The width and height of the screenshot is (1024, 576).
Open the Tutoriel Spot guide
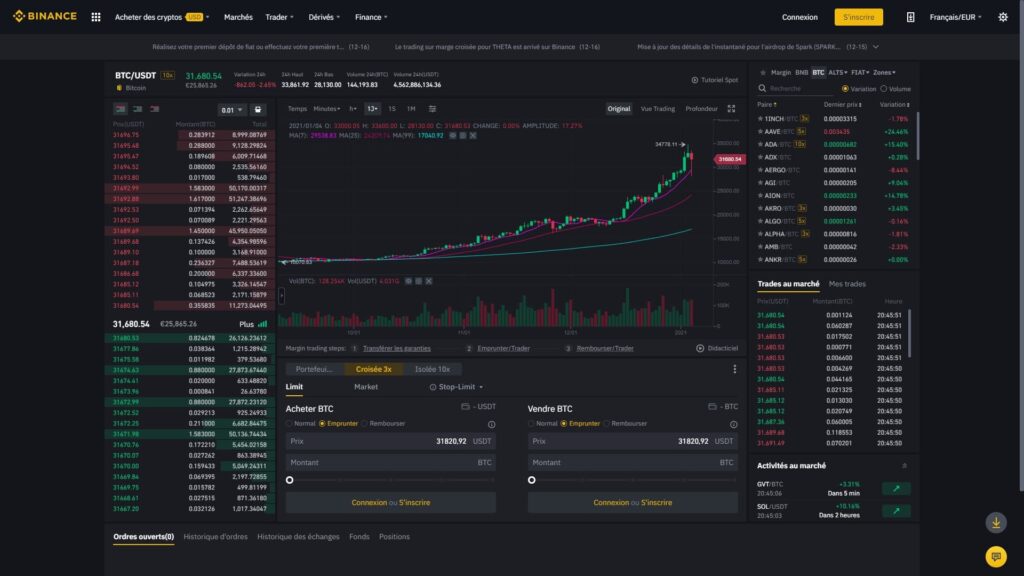click(714, 80)
